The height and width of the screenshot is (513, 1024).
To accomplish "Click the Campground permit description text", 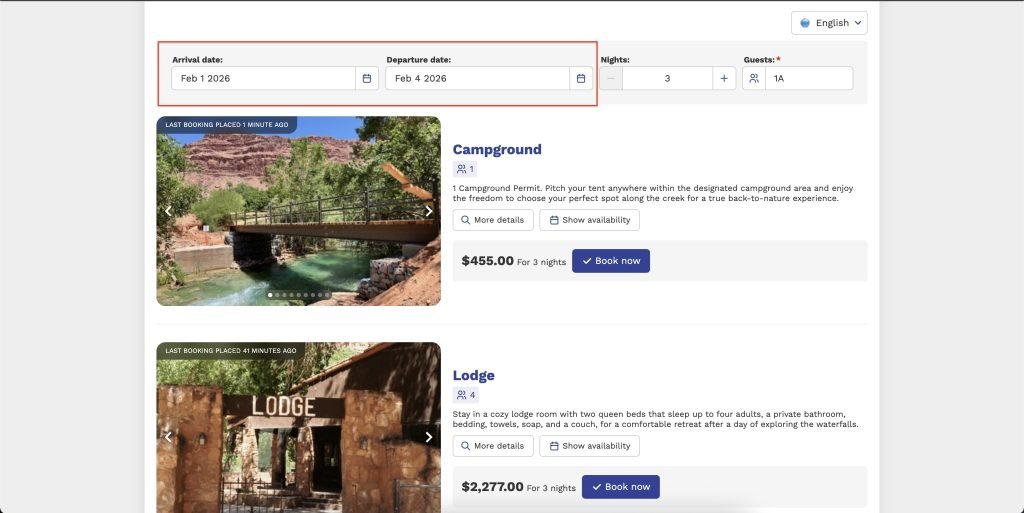I will tap(652, 193).
